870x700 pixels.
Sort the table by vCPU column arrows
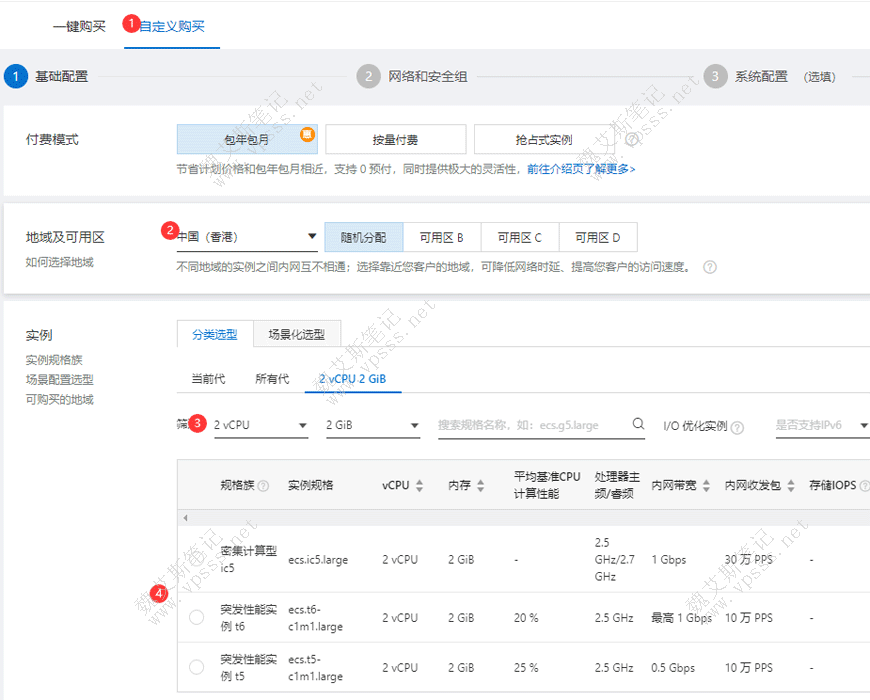(x=419, y=485)
